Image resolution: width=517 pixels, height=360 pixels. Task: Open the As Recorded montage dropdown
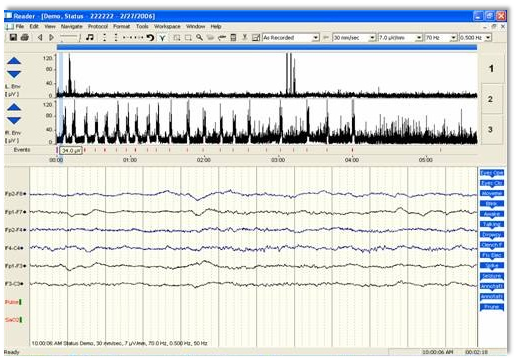pyautogui.click(x=291, y=38)
